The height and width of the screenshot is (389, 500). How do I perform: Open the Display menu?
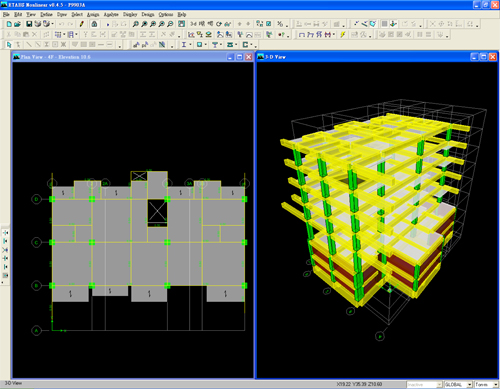(x=130, y=14)
